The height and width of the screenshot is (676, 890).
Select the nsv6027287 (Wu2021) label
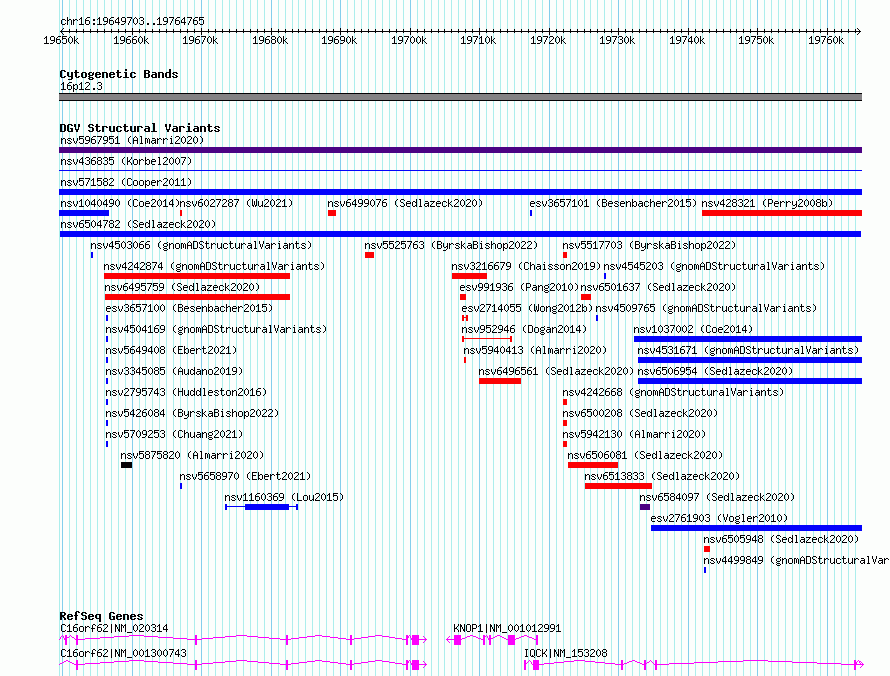pyautogui.click(x=236, y=203)
